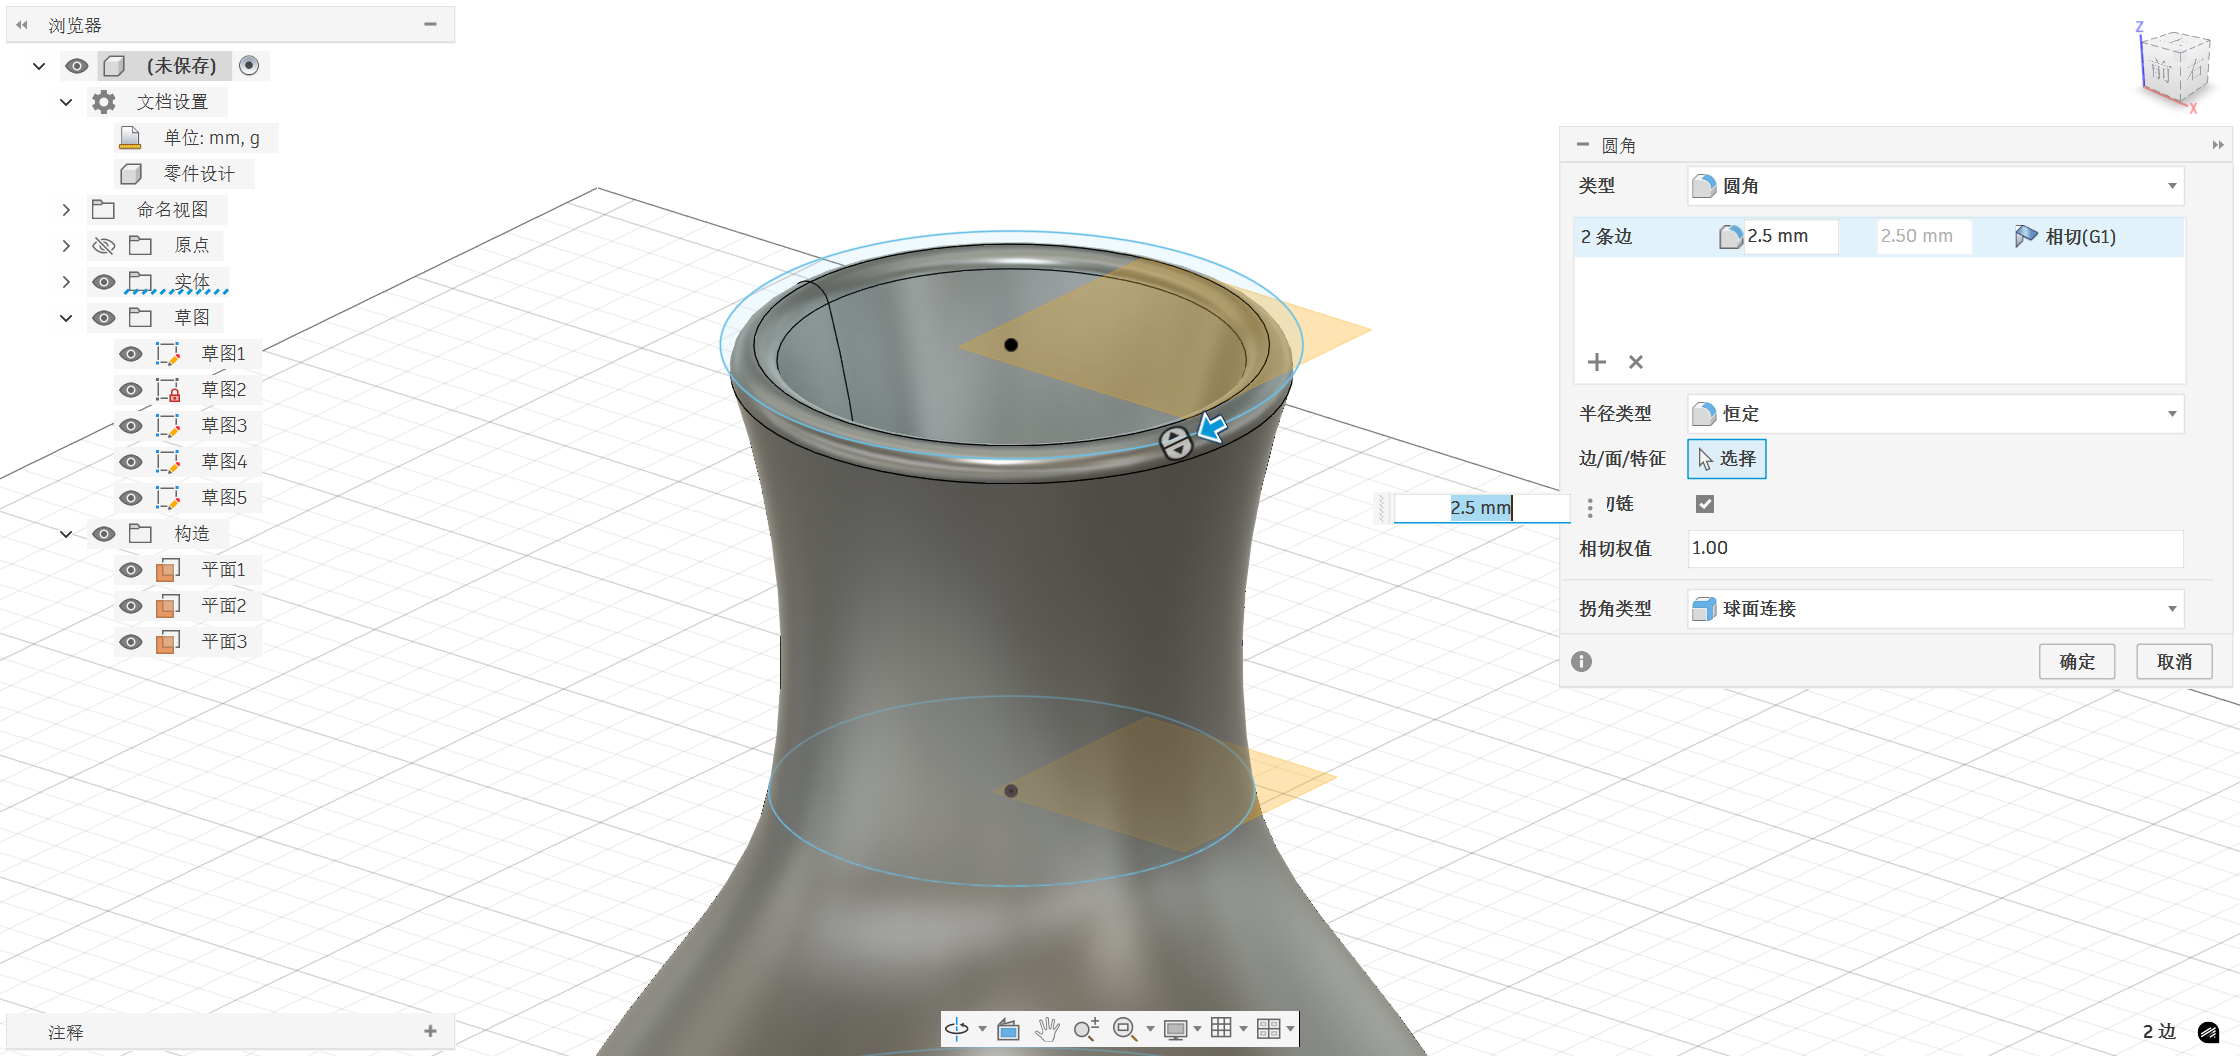
Task: Click the floating 2.5 mm canvas input
Action: pos(1482,508)
